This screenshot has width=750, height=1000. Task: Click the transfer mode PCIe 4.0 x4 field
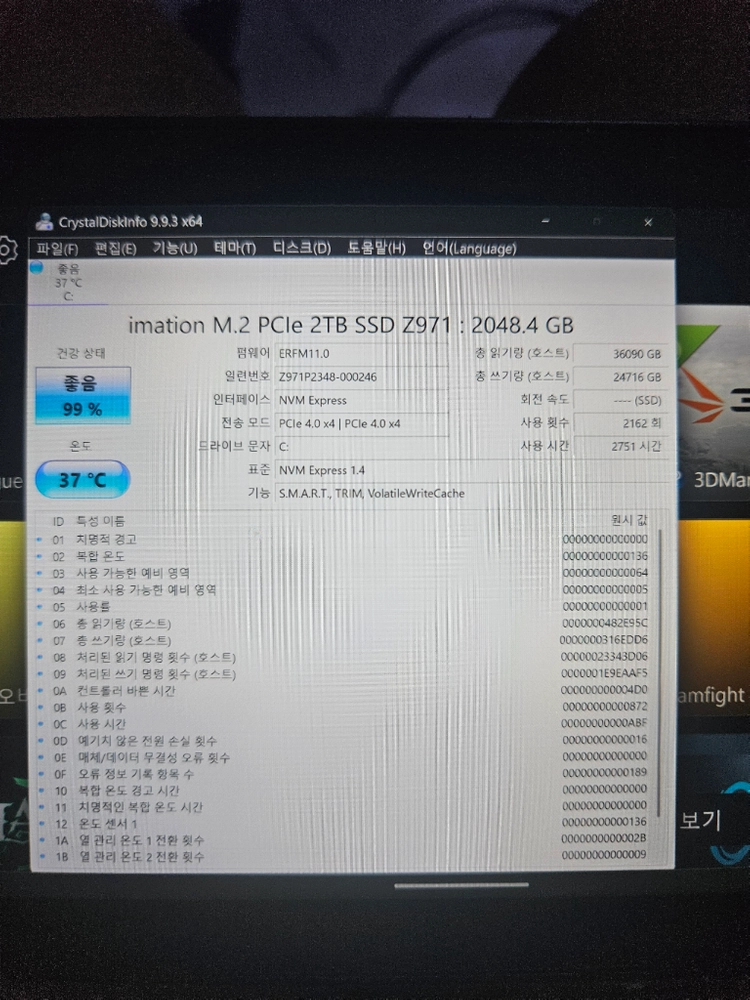tap(361, 423)
